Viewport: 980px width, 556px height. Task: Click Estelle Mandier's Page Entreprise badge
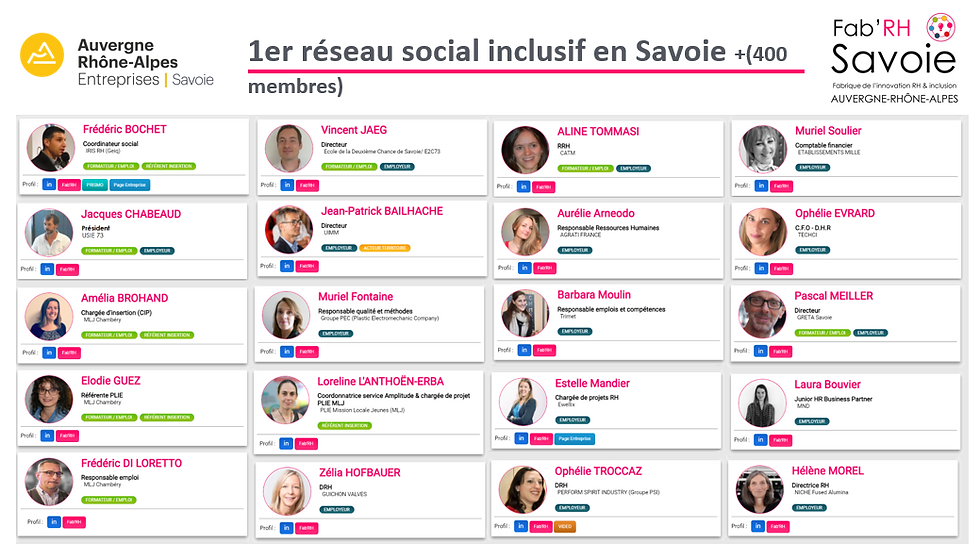tap(574, 439)
